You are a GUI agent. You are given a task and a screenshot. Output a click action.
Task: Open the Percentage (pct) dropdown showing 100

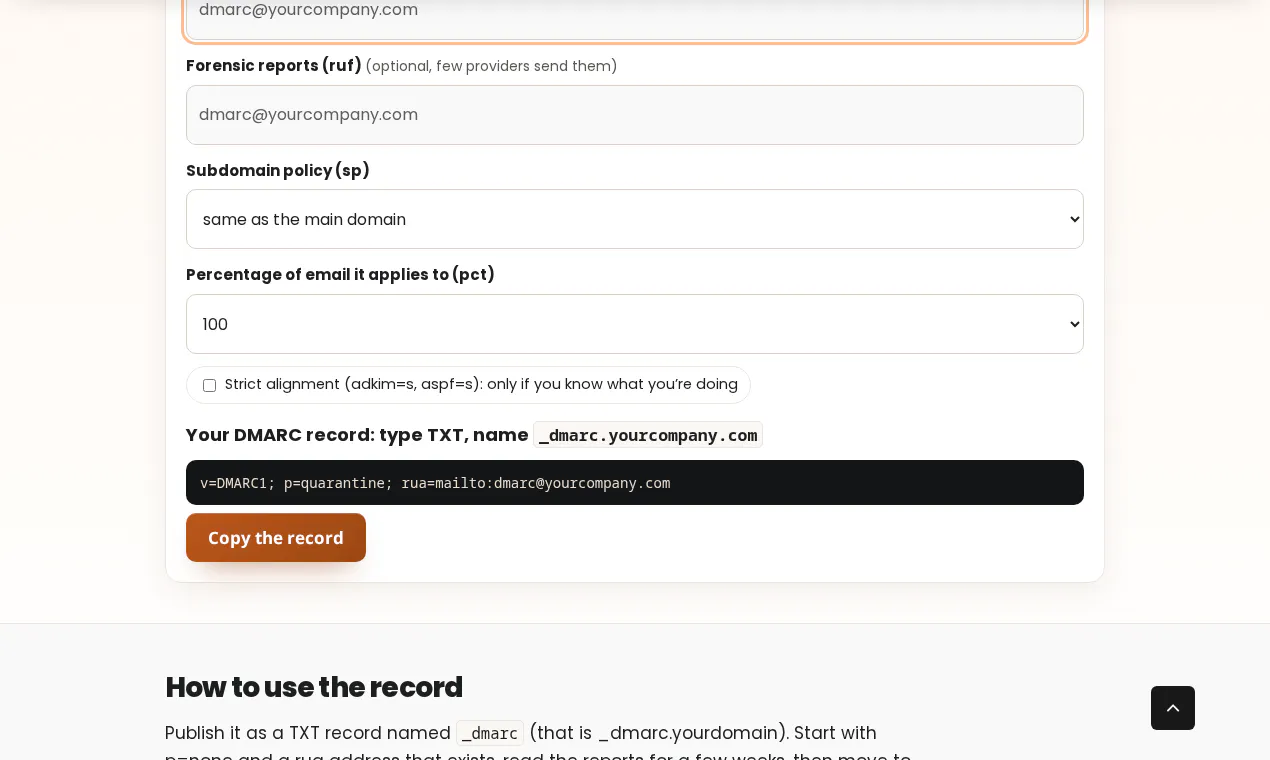click(635, 324)
